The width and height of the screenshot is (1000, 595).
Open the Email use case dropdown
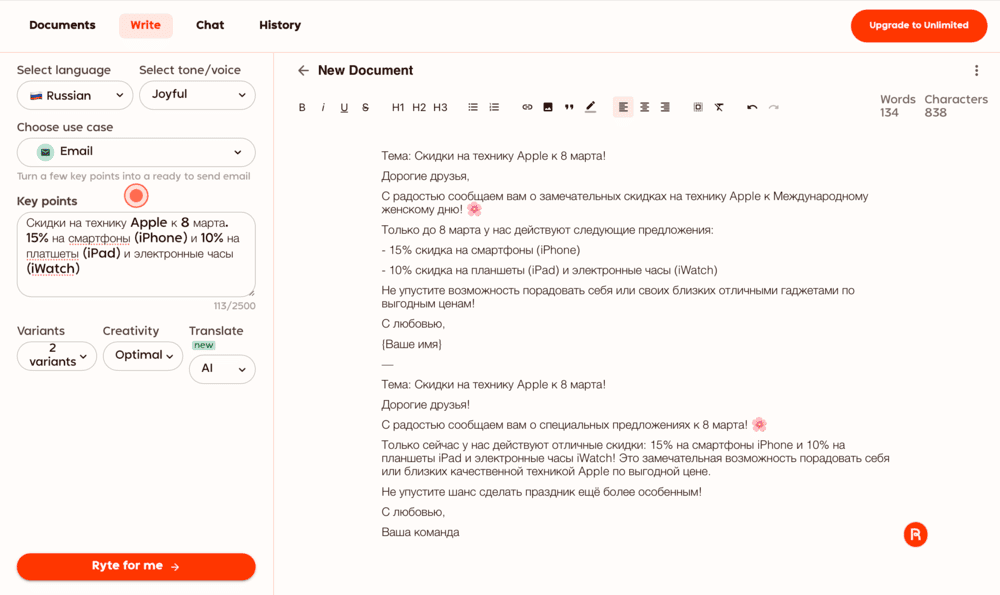[136, 152]
